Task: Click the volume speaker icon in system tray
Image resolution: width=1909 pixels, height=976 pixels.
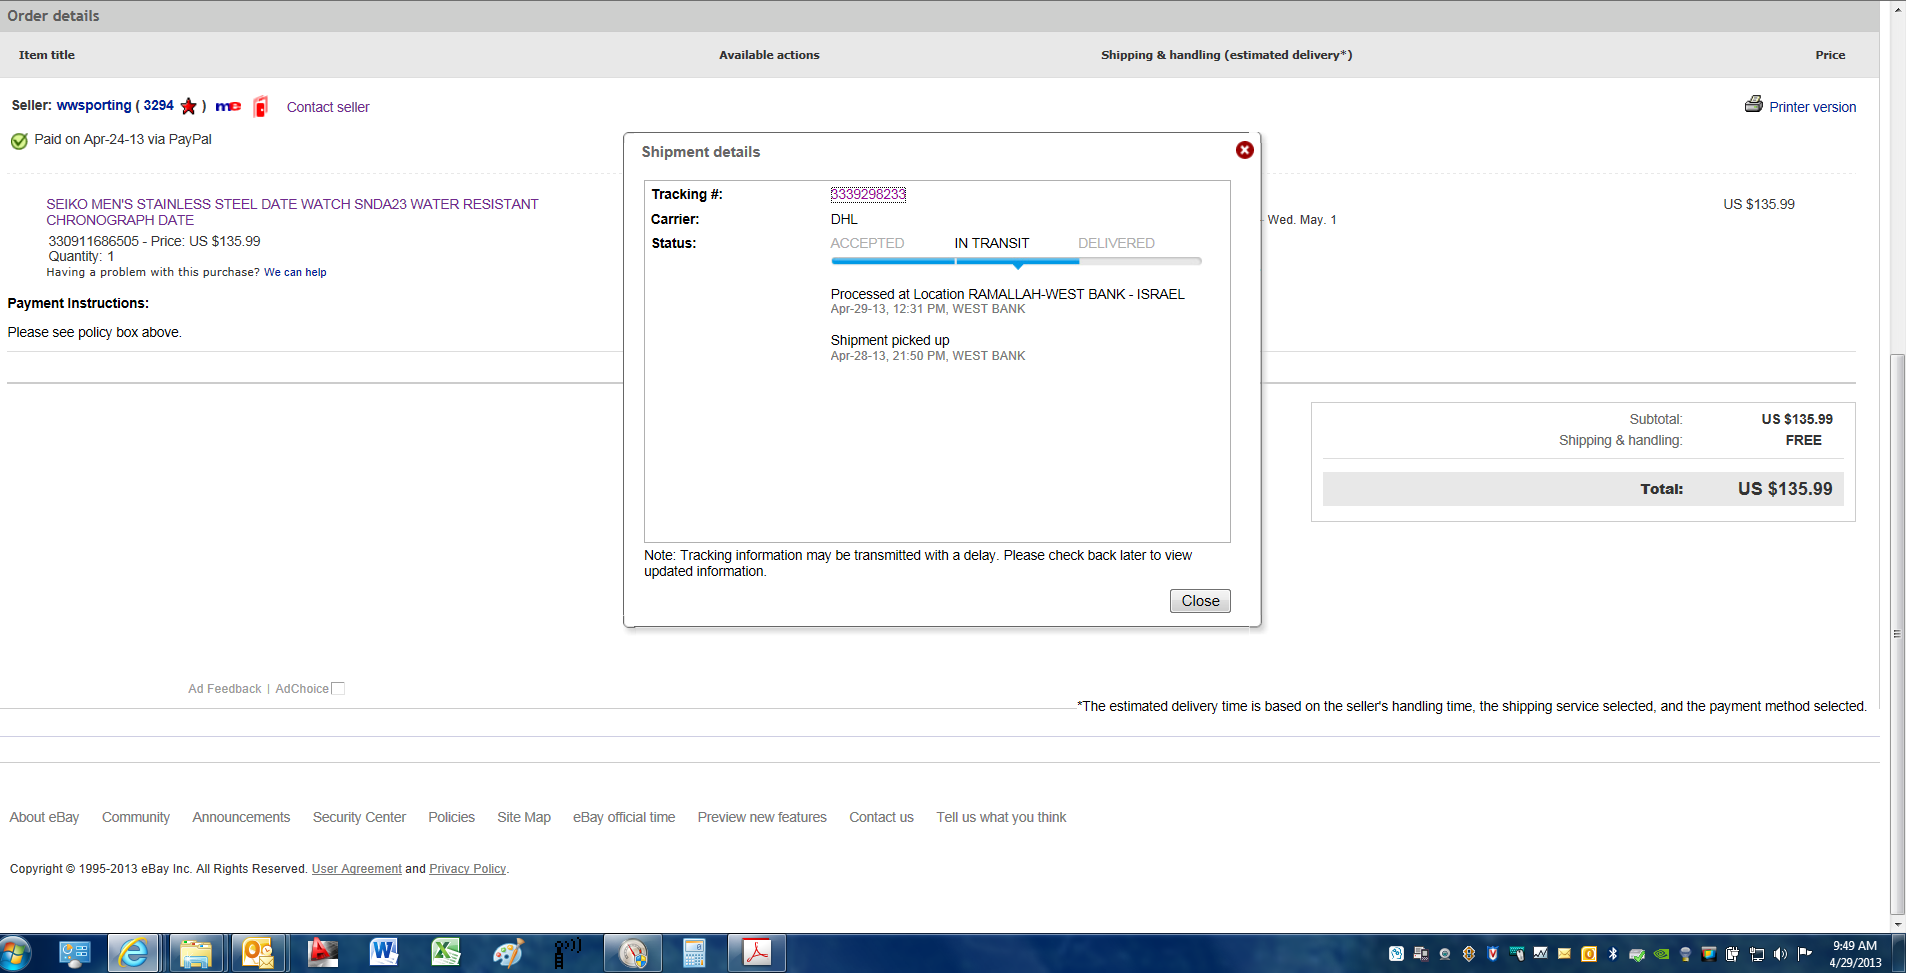Action: [x=1780, y=954]
